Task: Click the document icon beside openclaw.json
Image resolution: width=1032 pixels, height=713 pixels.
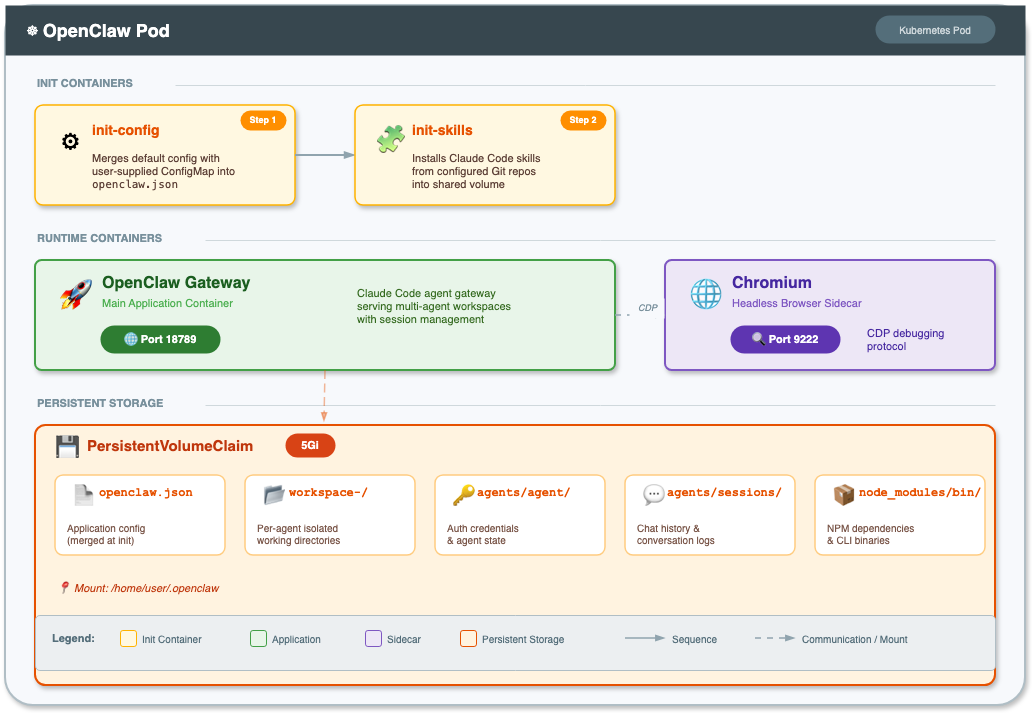Action: click(x=83, y=494)
